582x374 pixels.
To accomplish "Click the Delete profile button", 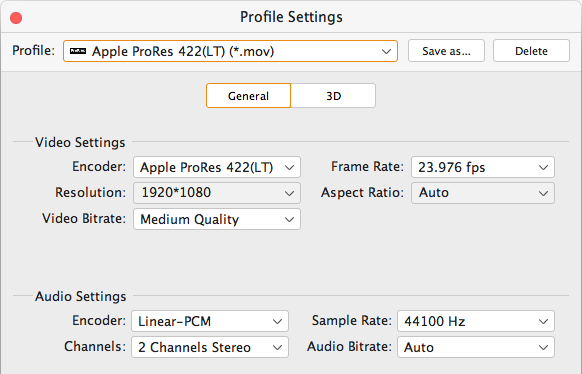I will click(x=531, y=51).
